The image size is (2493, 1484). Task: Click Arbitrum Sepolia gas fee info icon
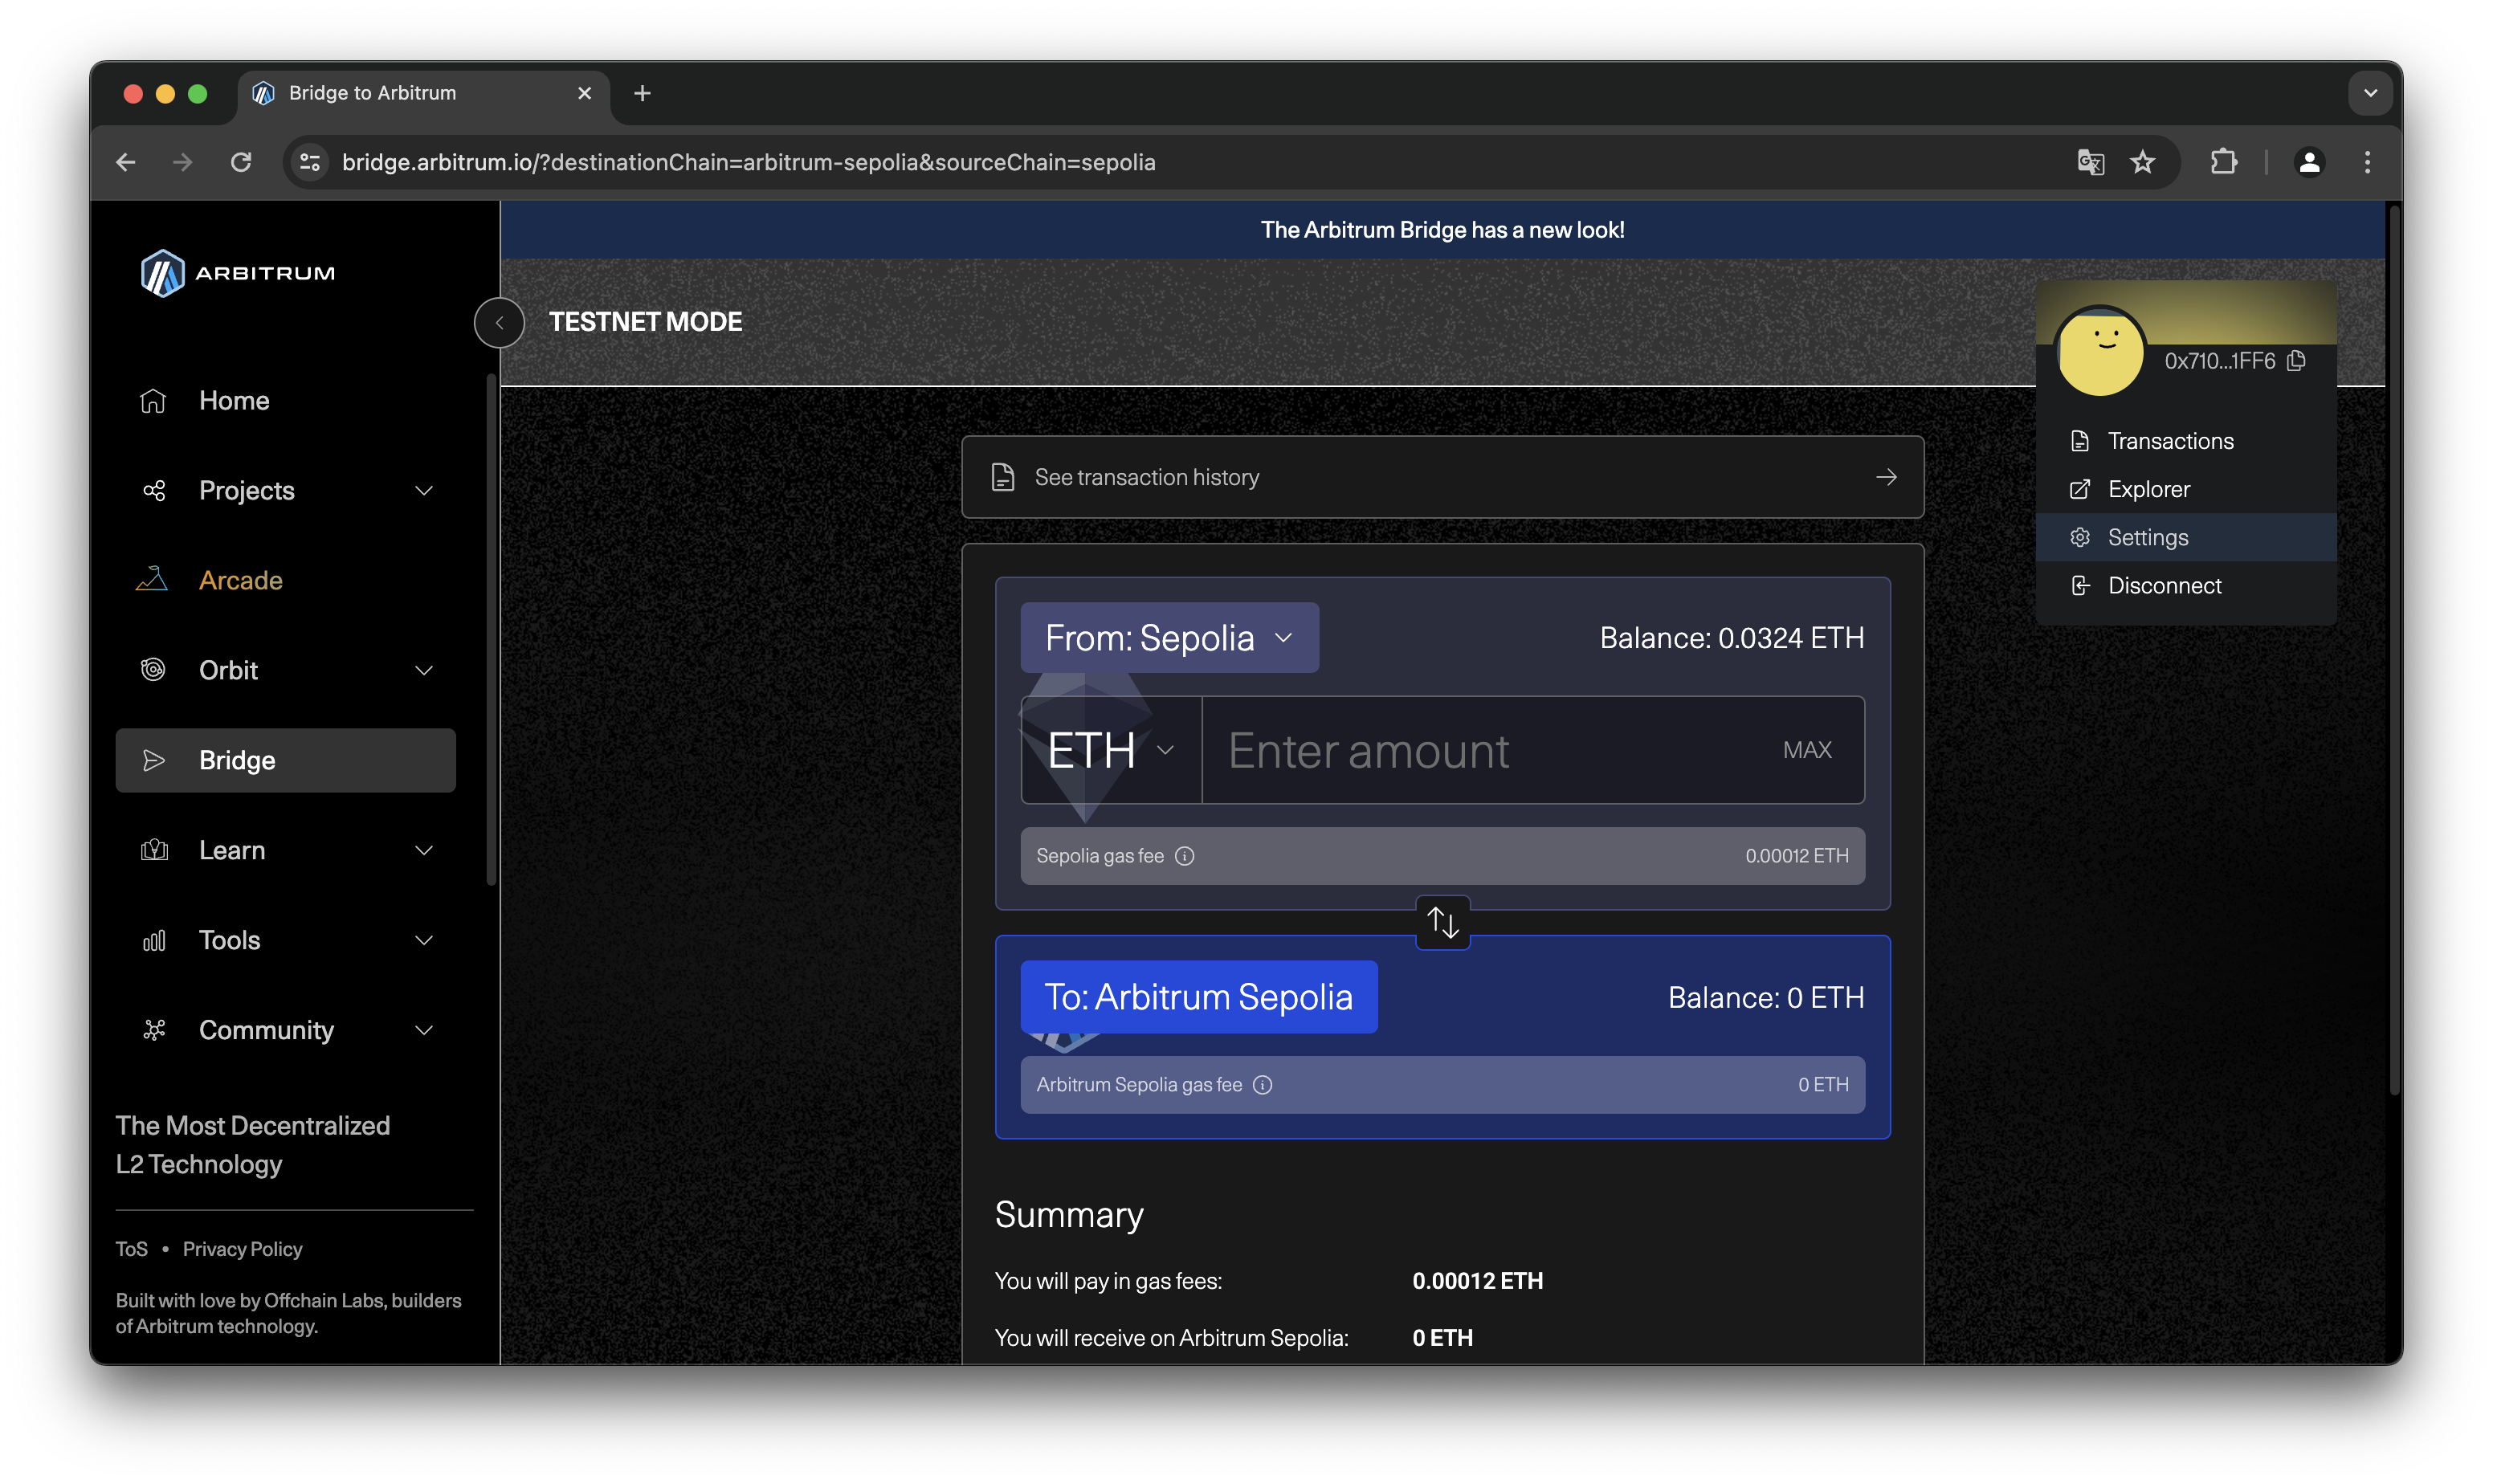point(1263,1085)
